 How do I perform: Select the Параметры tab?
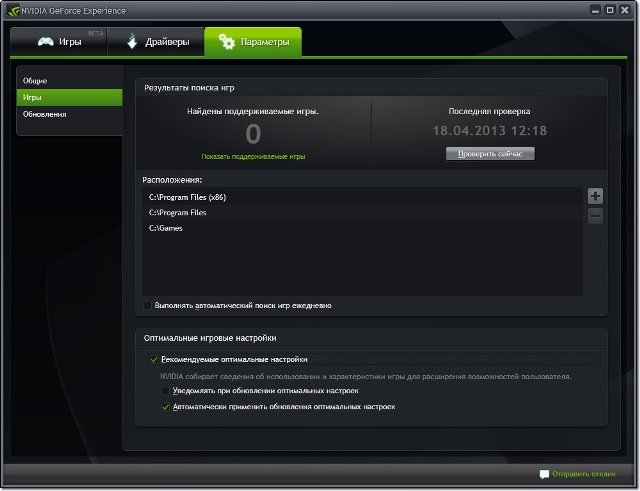point(253,41)
